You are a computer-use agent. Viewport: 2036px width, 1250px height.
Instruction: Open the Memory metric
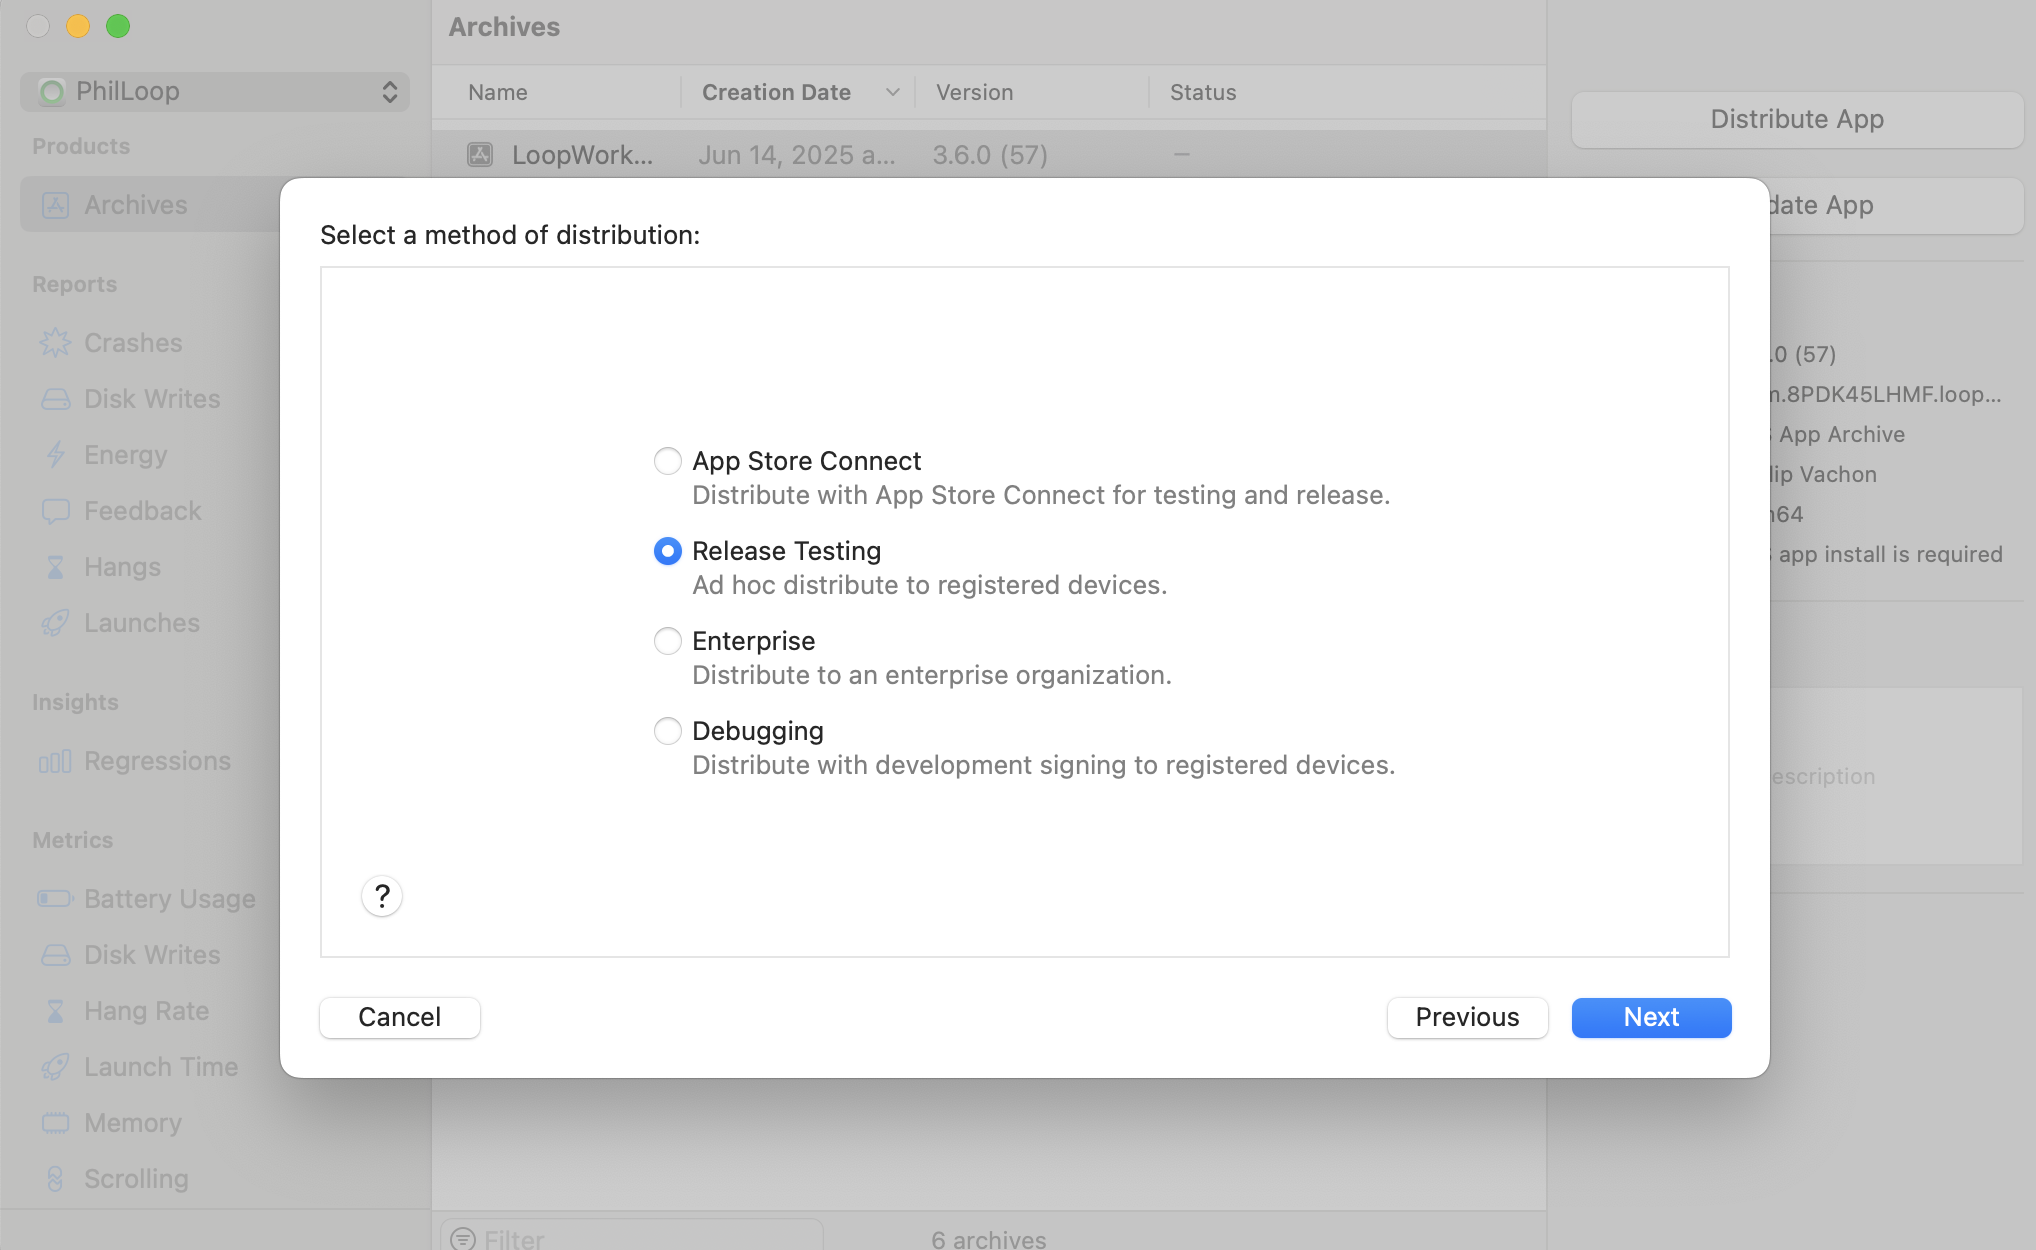pos(133,1123)
